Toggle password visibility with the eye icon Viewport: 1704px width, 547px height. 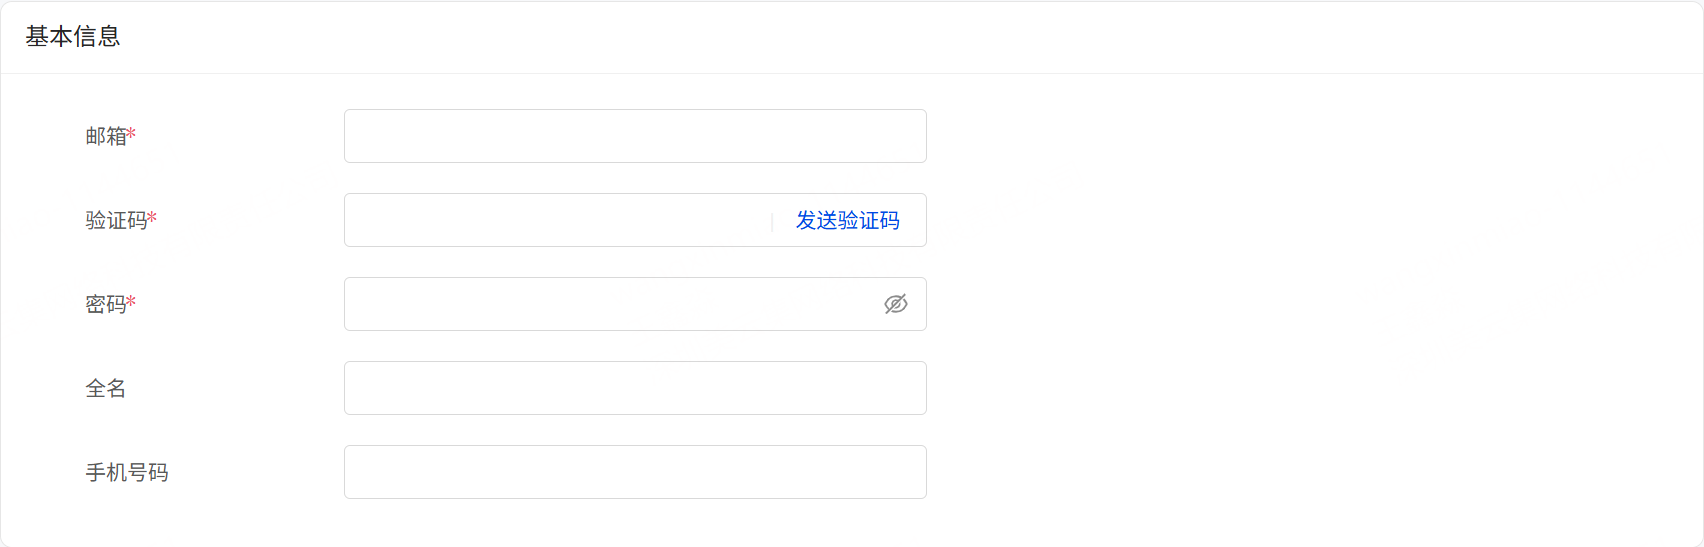coord(895,304)
